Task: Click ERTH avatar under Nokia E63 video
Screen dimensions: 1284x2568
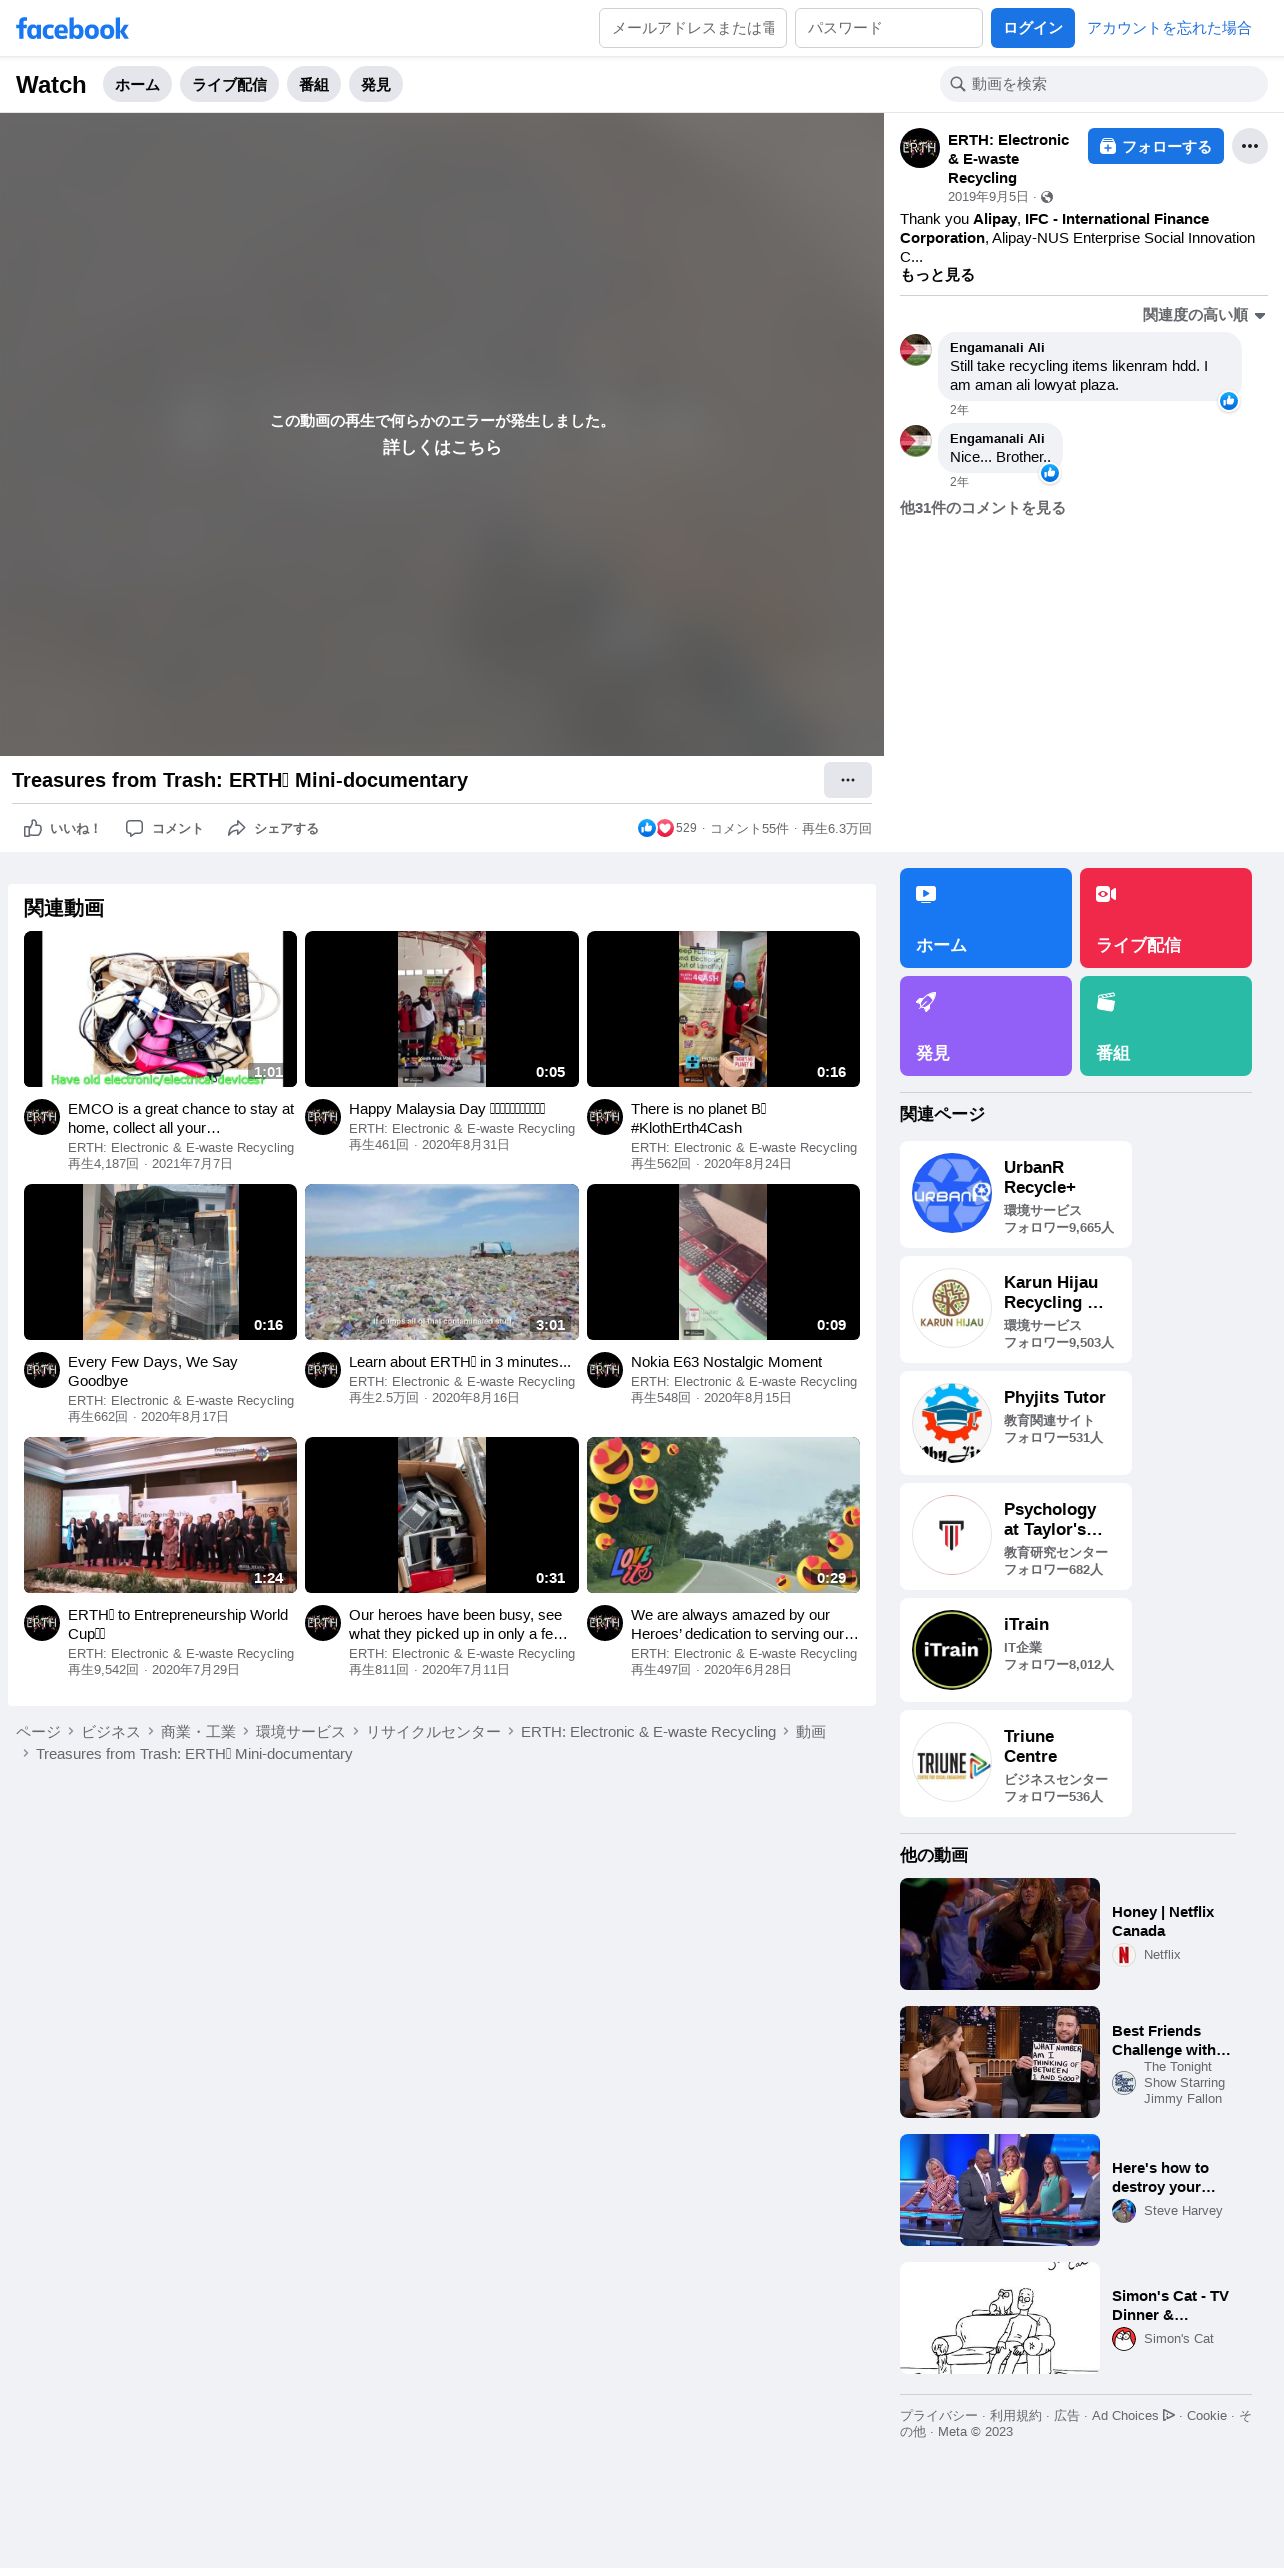Action: [604, 1370]
